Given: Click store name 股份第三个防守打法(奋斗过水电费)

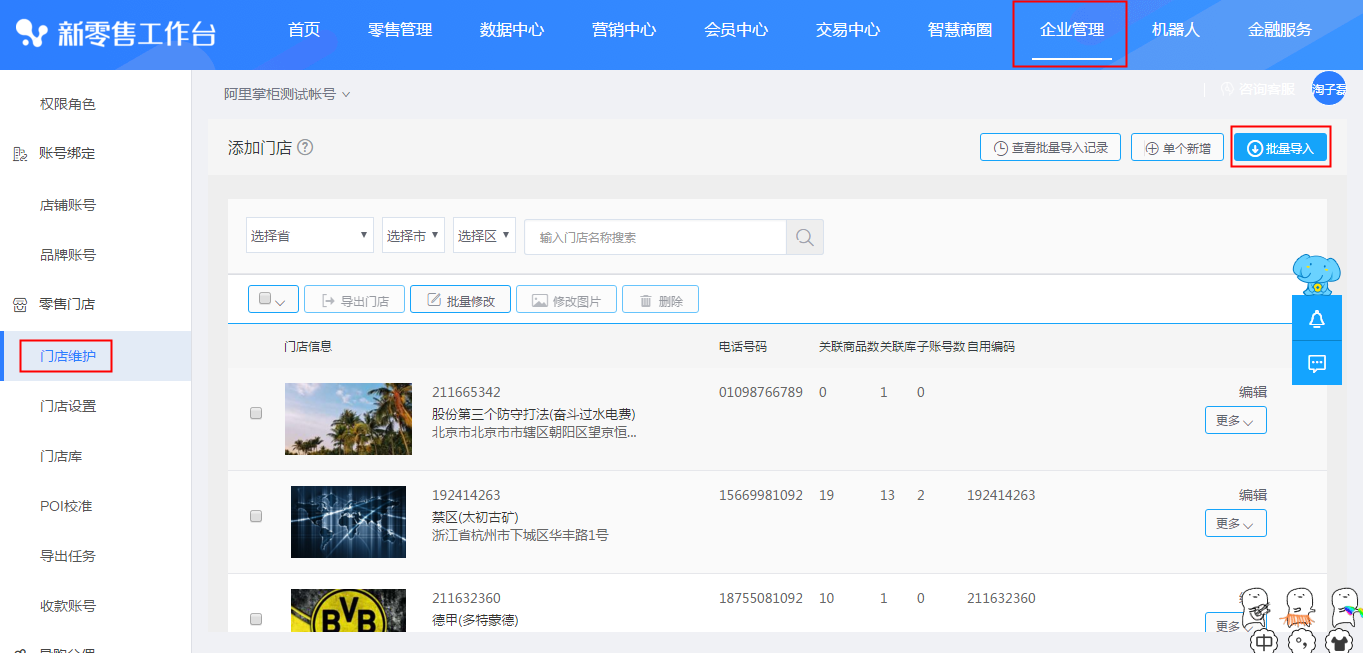Looking at the screenshot, I should tap(534, 414).
